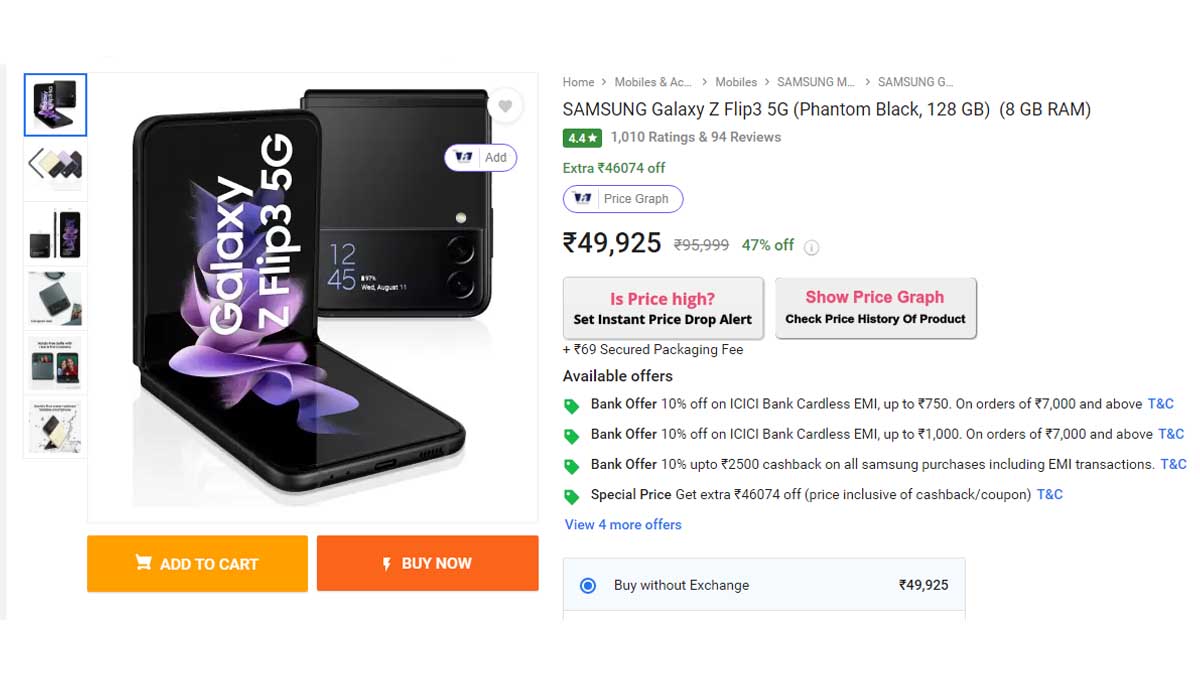Open Show Price Graph
The width and height of the screenshot is (1200, 675).
coord(875,307)
